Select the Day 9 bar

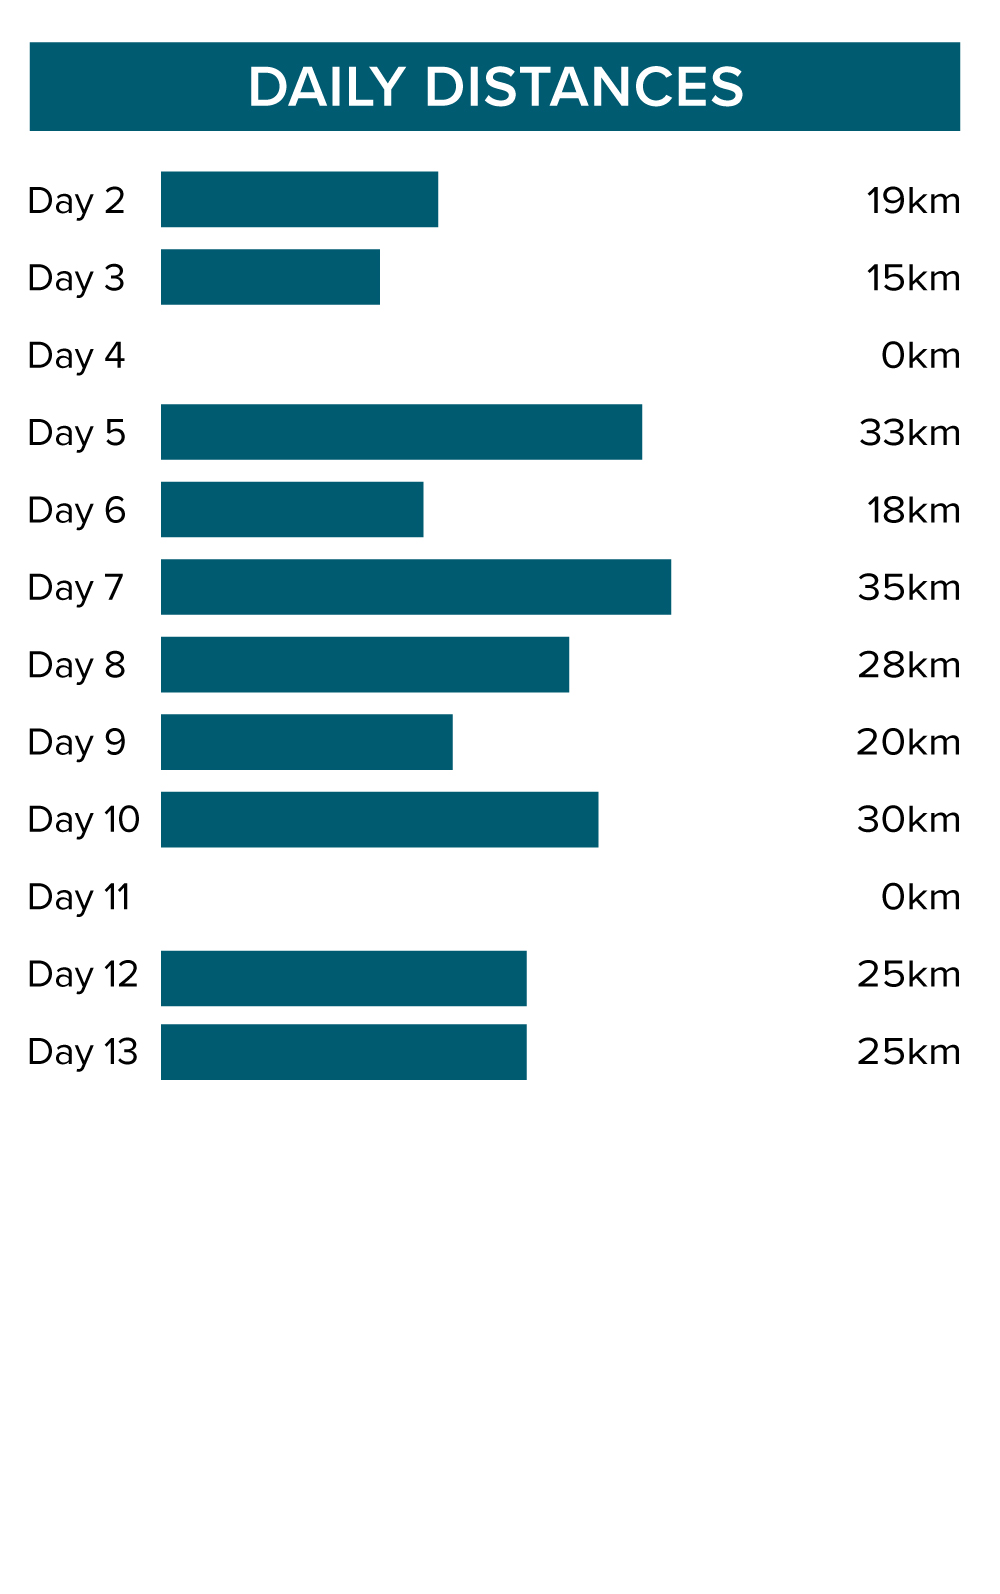(306, 742)
